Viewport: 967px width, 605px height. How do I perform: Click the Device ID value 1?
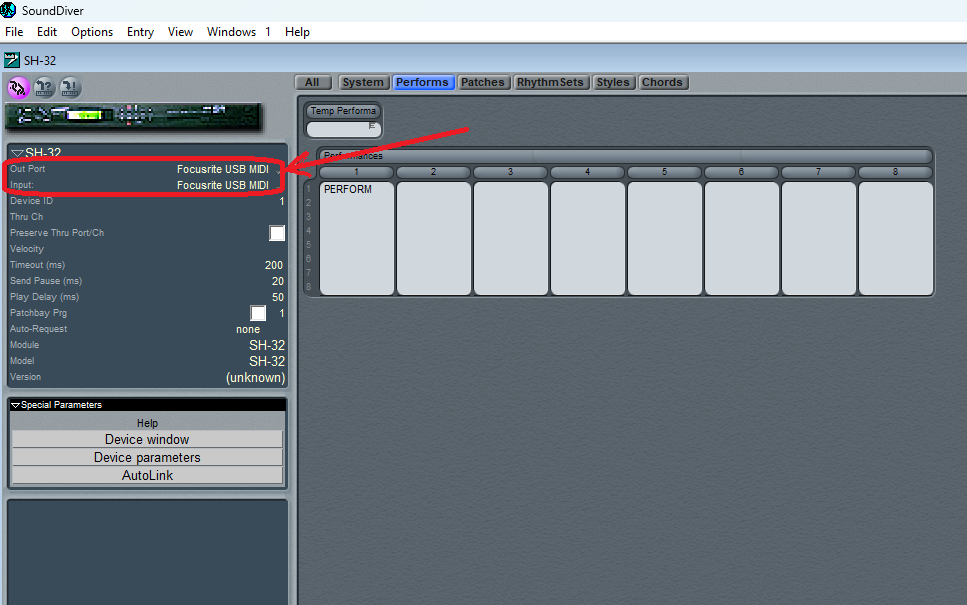point(282,201)
